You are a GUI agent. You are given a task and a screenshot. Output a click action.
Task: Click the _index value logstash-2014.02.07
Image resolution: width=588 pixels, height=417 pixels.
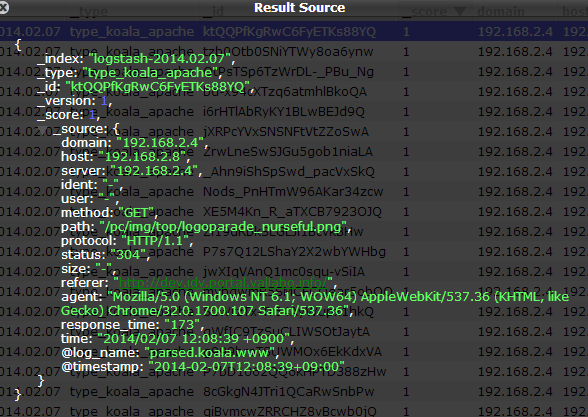click(x=159, y=58)
